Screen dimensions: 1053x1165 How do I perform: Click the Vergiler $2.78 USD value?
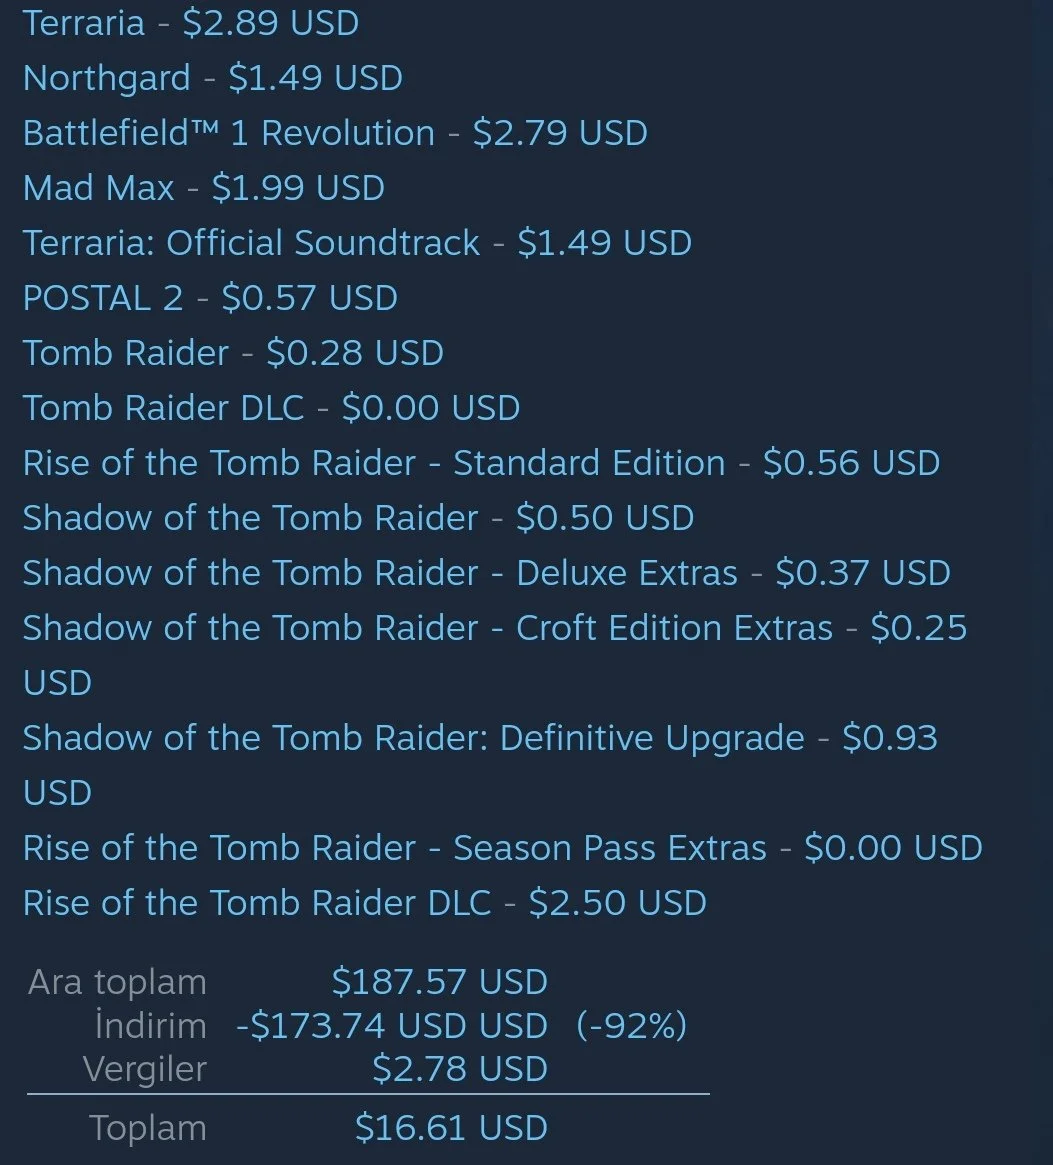tap(460, 1068)
